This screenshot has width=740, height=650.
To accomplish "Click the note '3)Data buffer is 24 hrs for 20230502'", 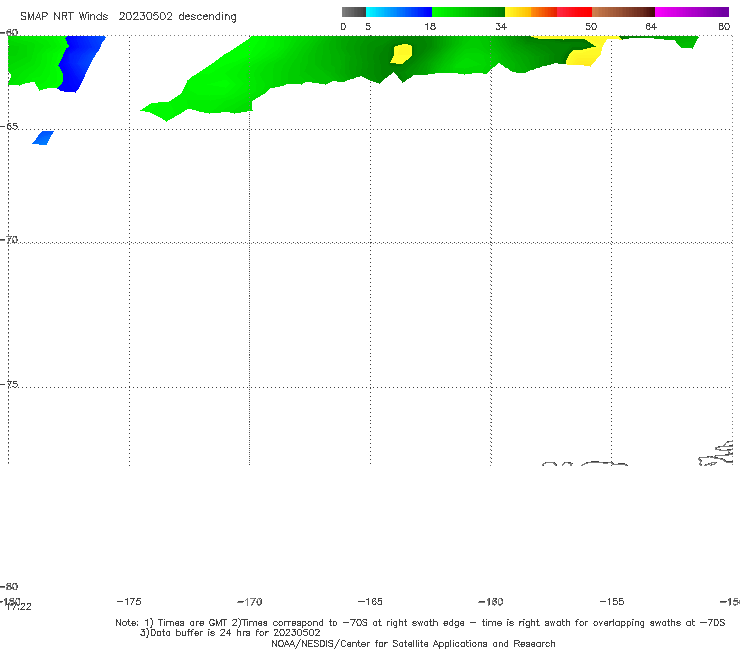I will point(230,633).
